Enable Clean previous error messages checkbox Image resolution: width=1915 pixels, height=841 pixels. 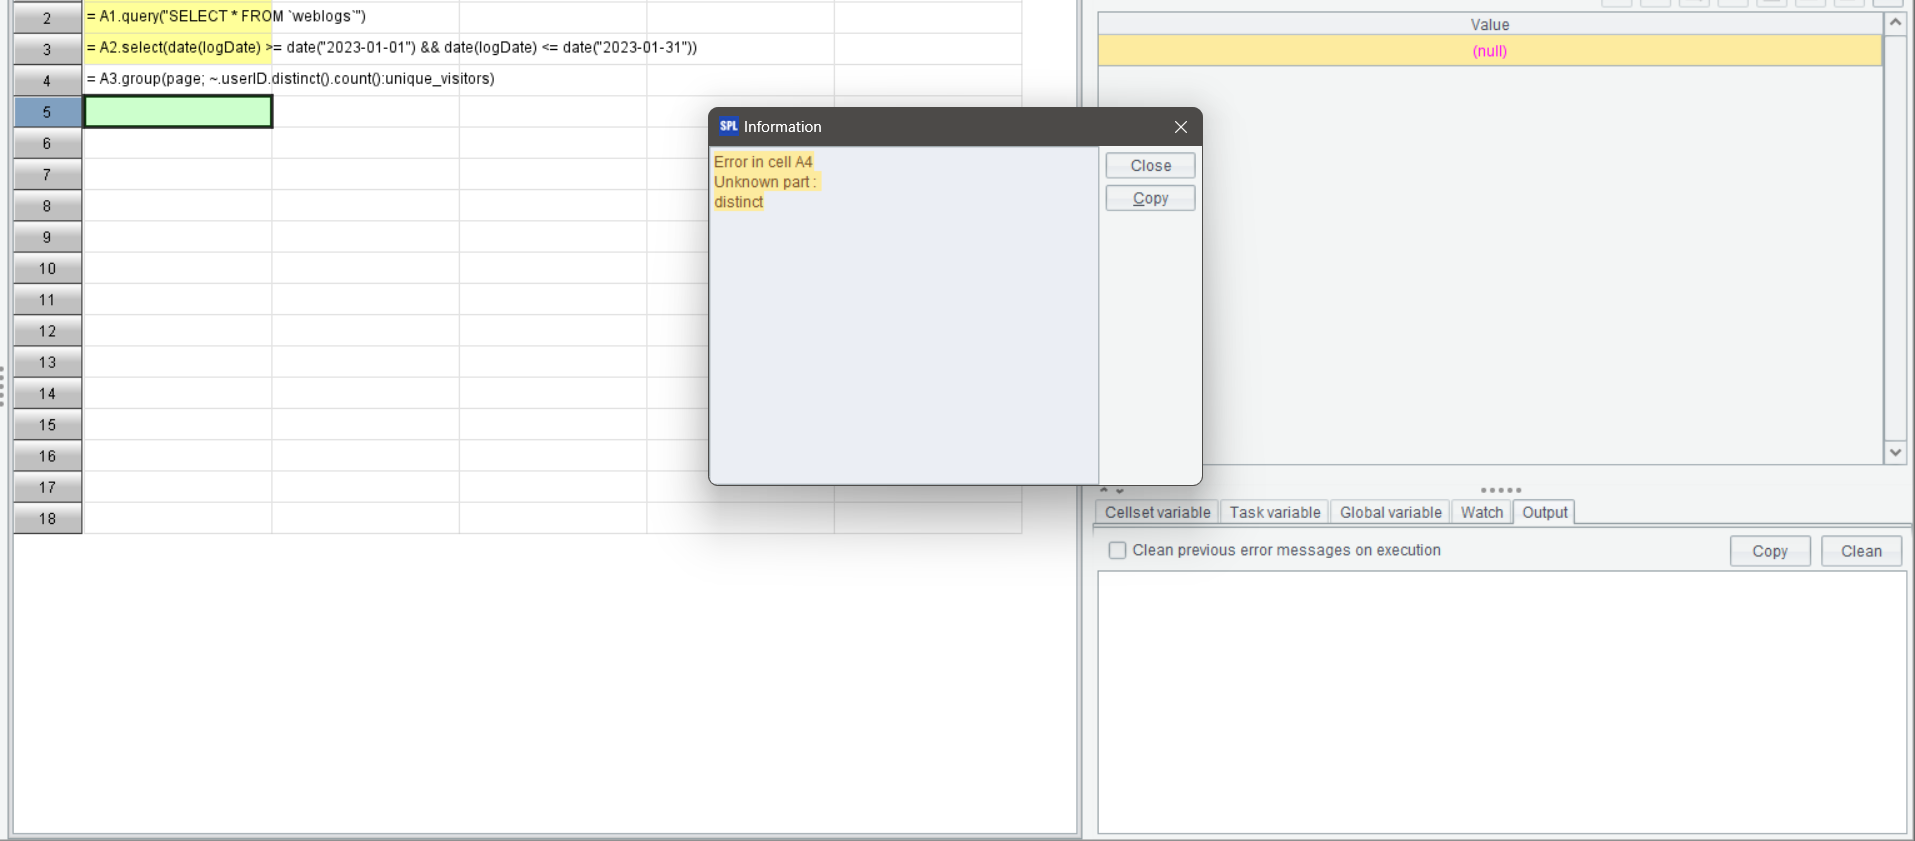tap(1117, 550)
